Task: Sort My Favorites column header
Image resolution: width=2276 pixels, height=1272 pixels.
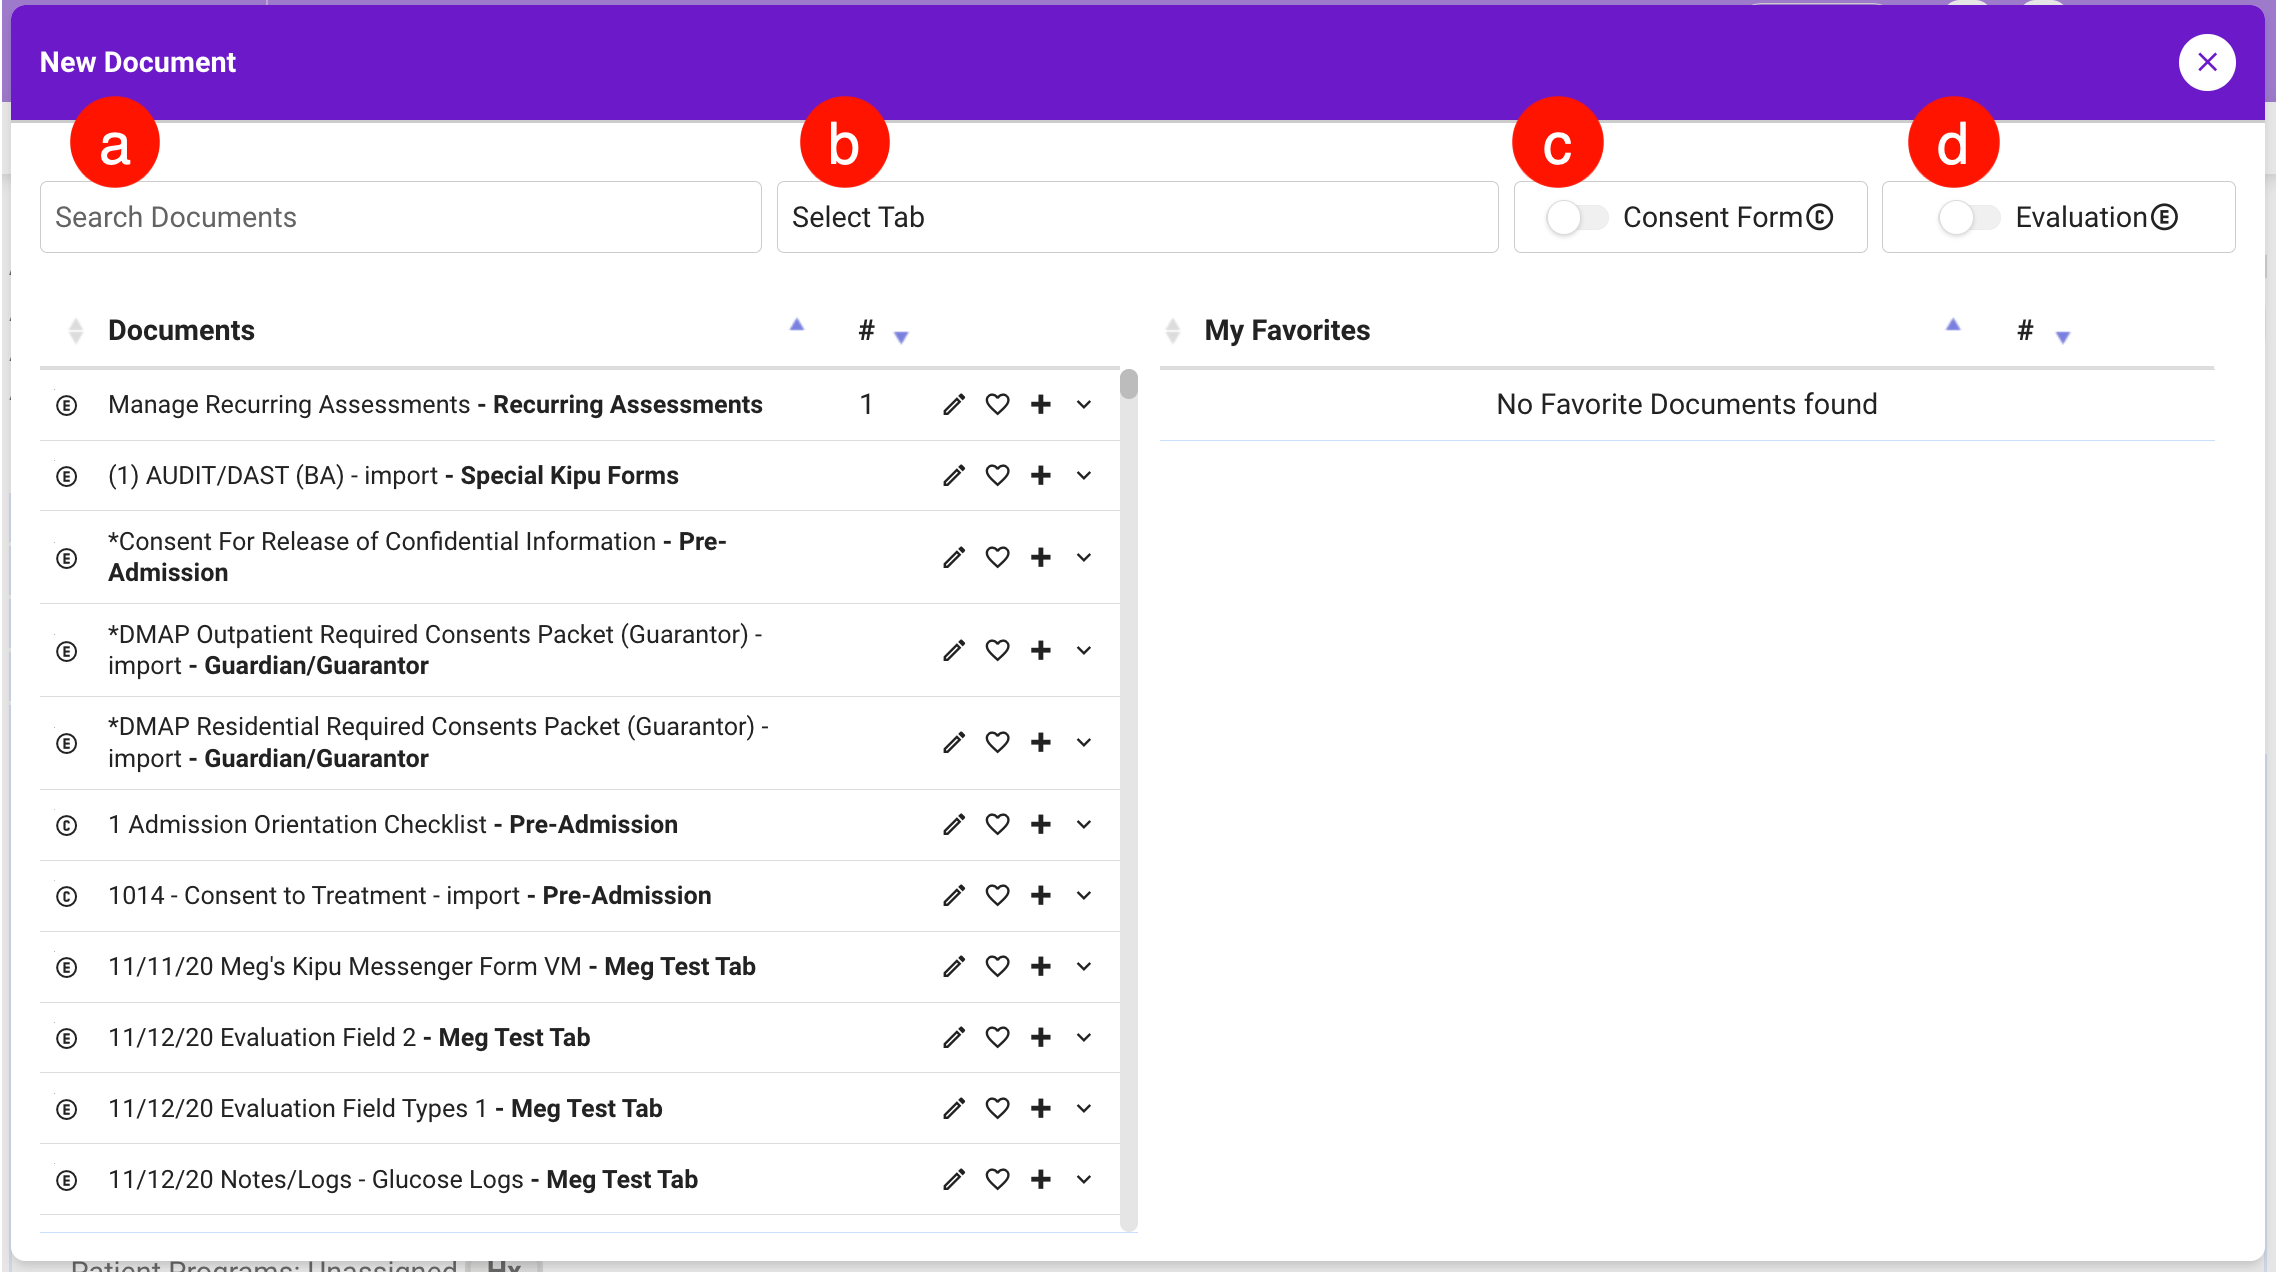Action: [x=1287, y=330]
